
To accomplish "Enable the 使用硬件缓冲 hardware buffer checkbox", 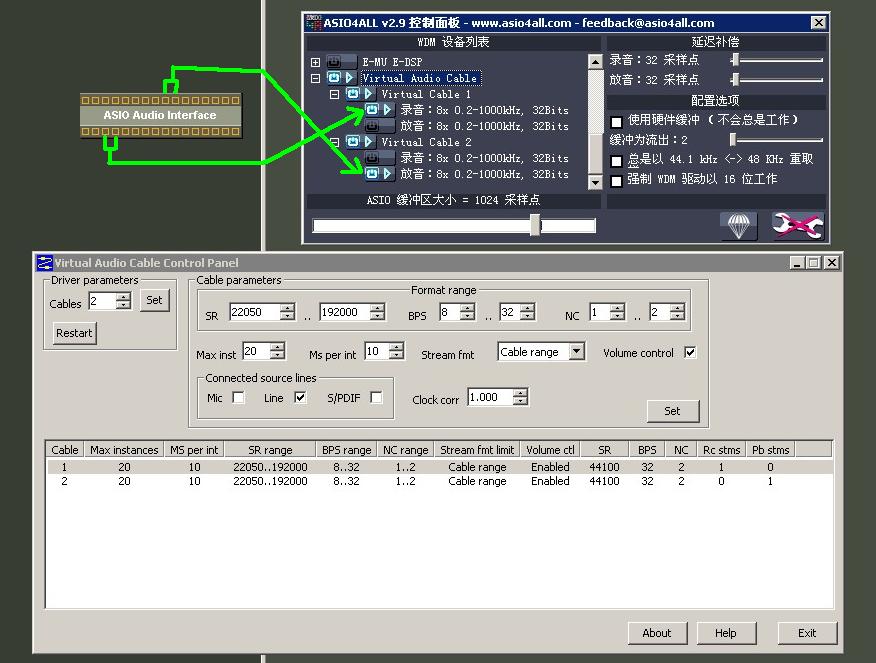I will click(617, 121).
